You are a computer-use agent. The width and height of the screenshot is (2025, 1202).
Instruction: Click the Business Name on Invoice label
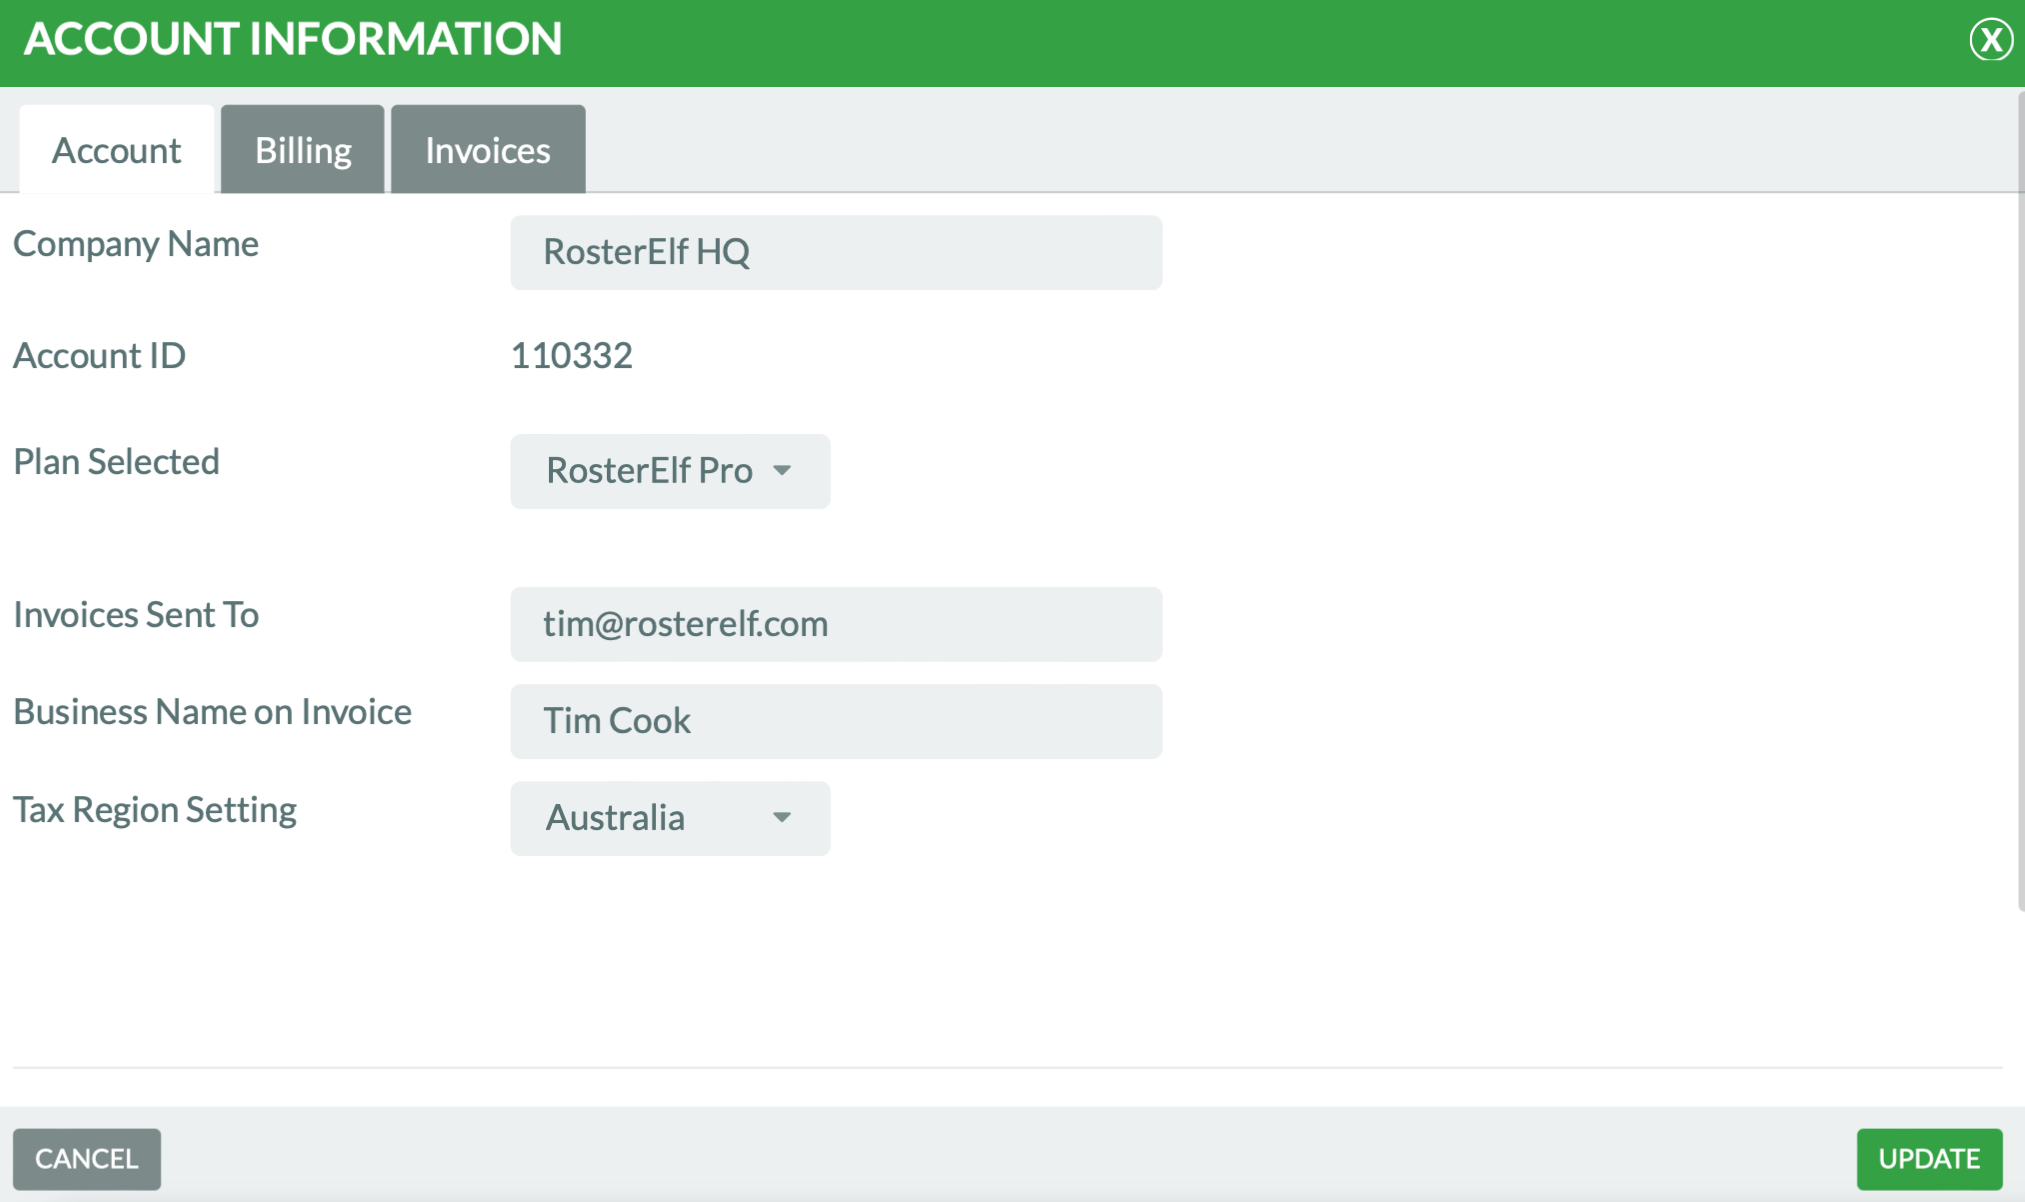coord(212,711)
